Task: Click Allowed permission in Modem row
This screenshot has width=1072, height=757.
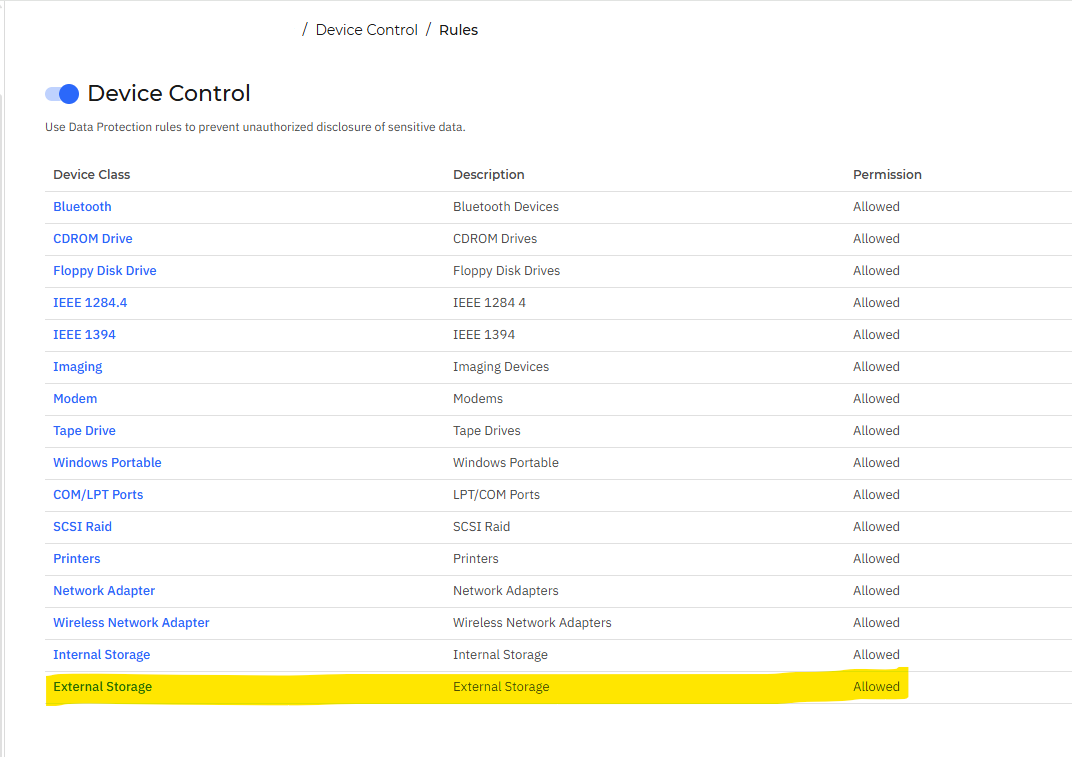Action: [876, 399]
